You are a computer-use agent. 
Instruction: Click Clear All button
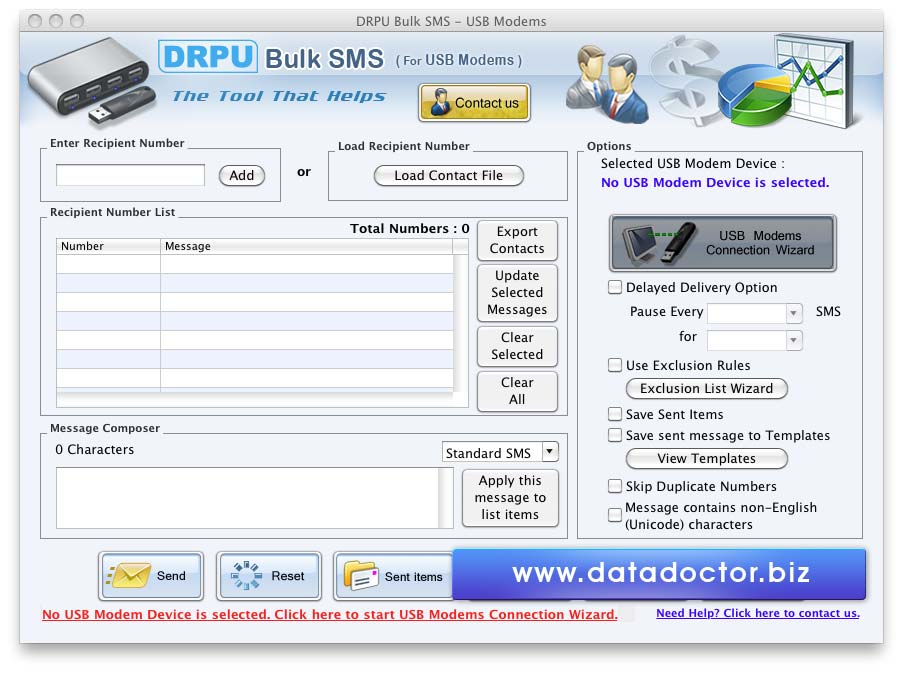tap(517, 391)
